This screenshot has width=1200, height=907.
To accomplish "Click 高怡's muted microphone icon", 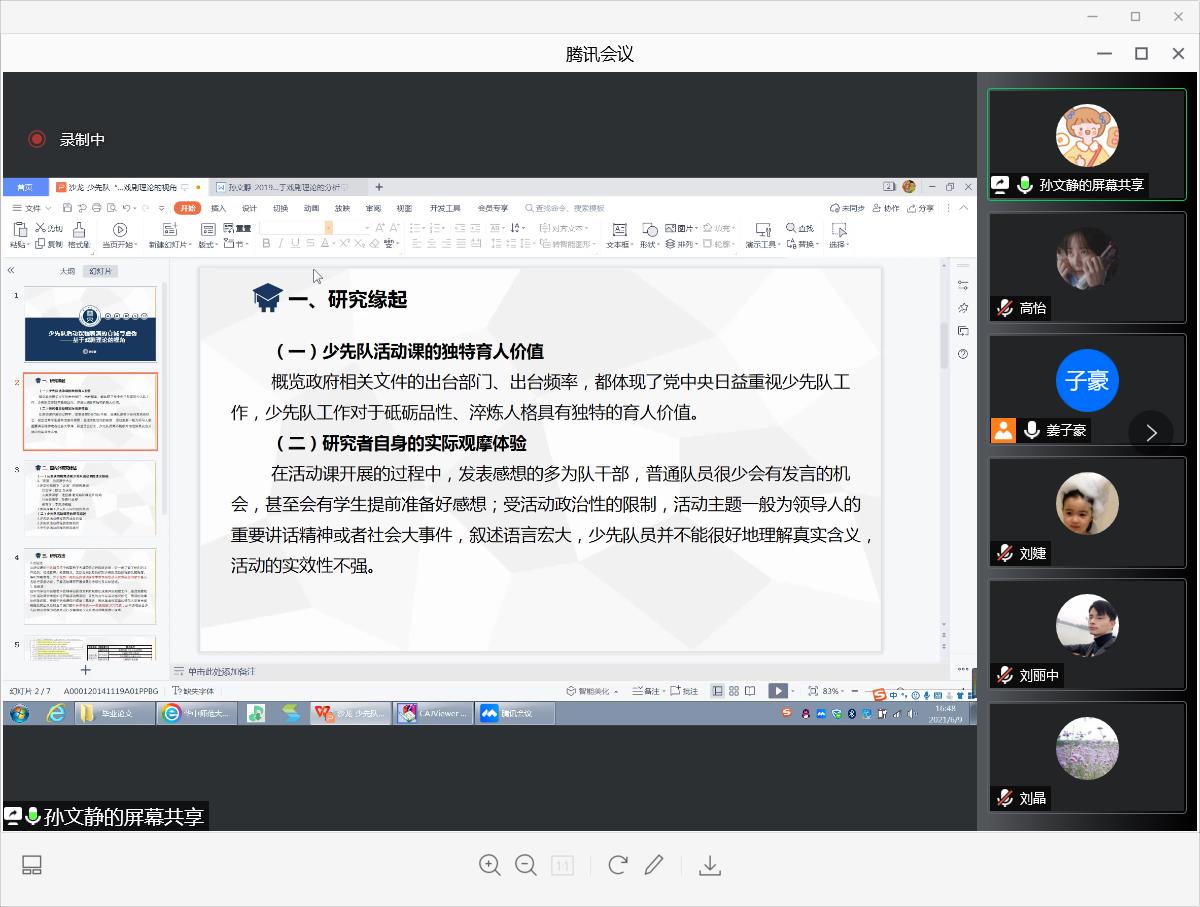I will (1004, 308).
